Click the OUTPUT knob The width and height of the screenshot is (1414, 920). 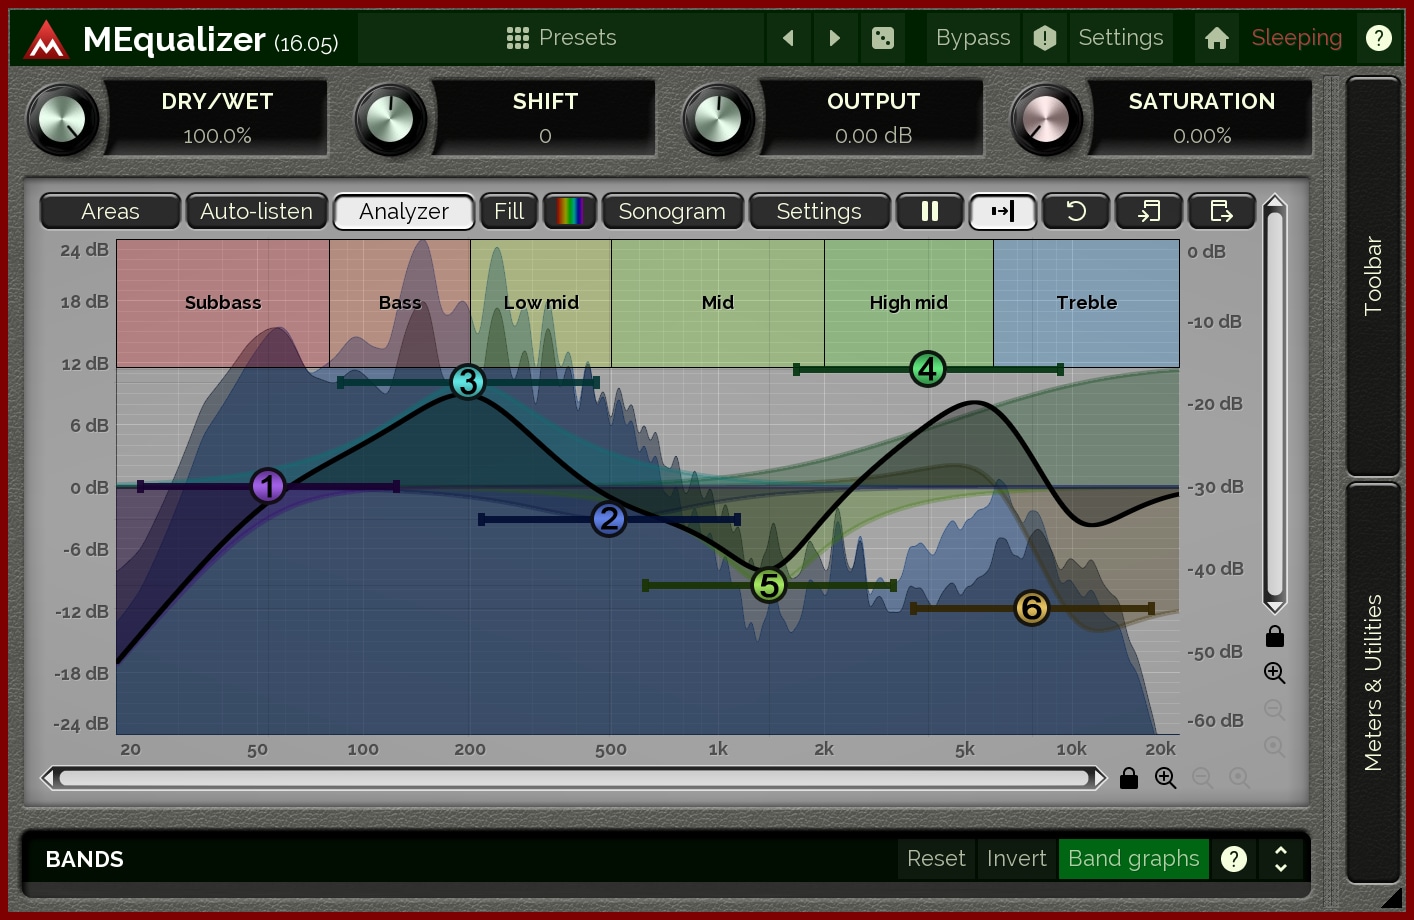[718, 120]
